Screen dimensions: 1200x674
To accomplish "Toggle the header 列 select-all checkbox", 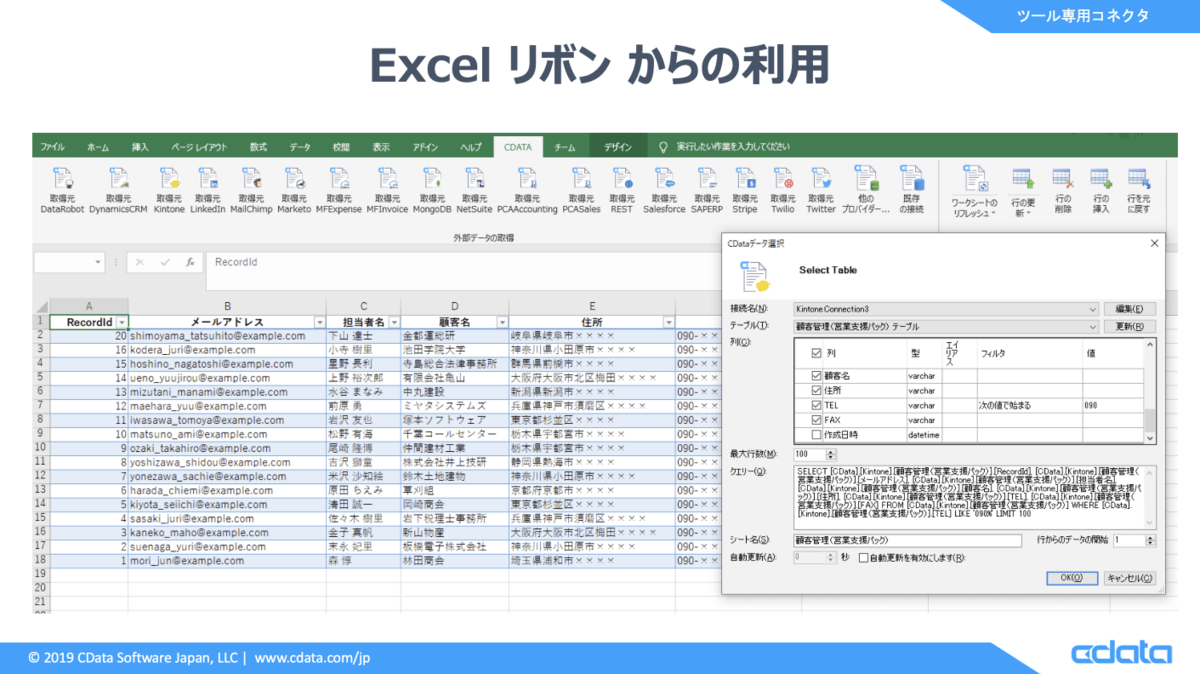I will click(x=816, y=353).
